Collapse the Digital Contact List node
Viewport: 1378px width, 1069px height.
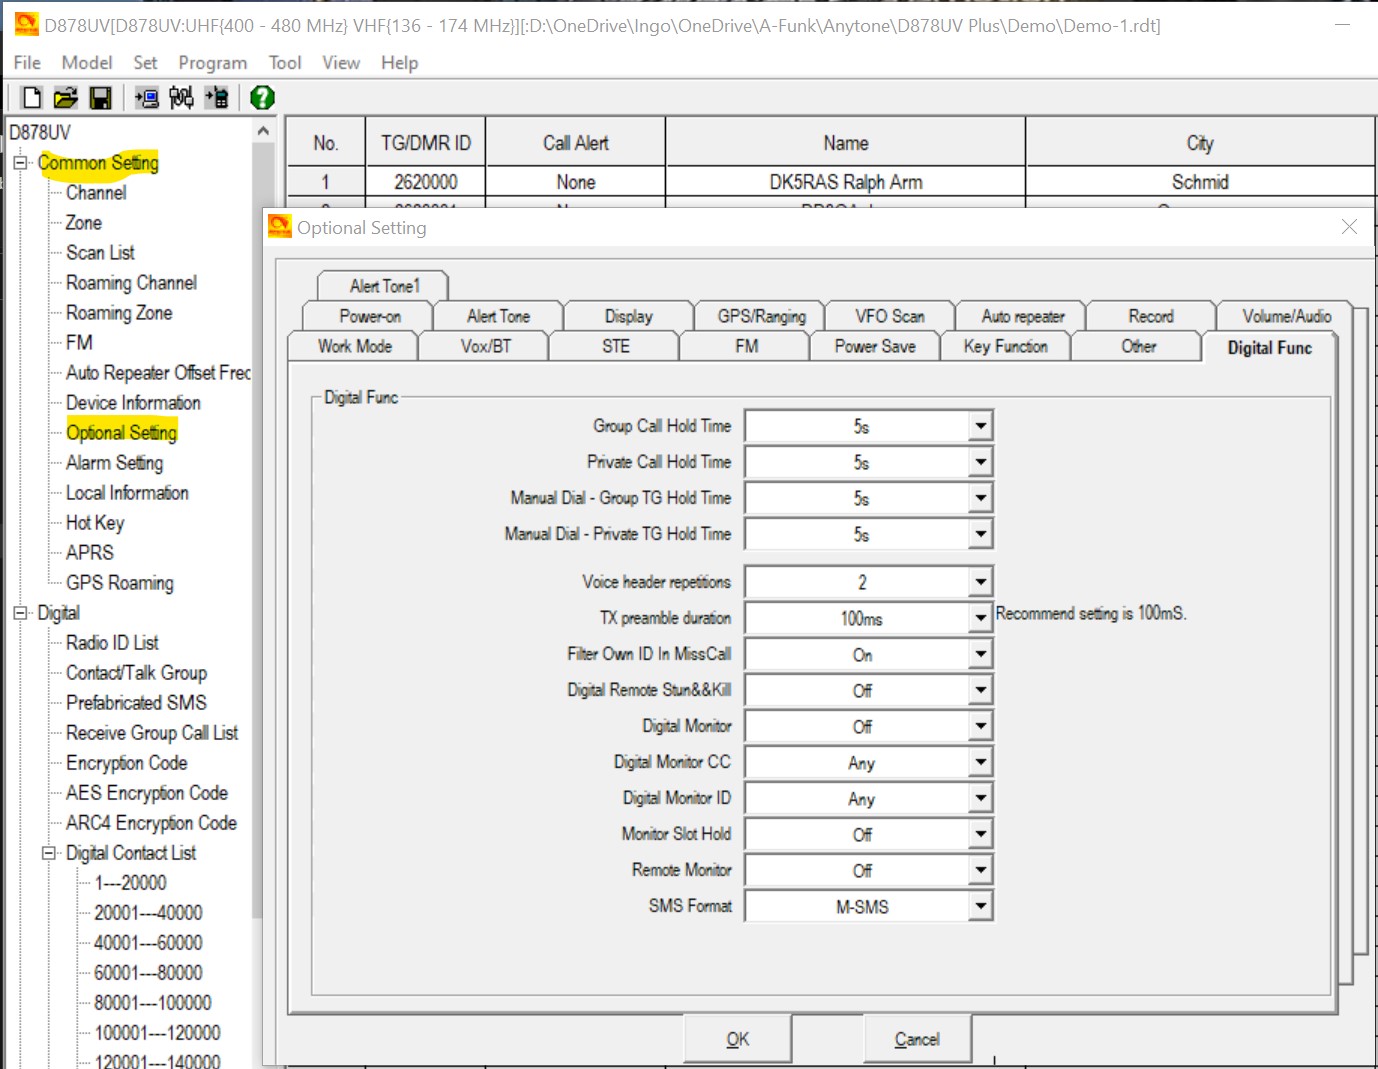click(49, 853)
